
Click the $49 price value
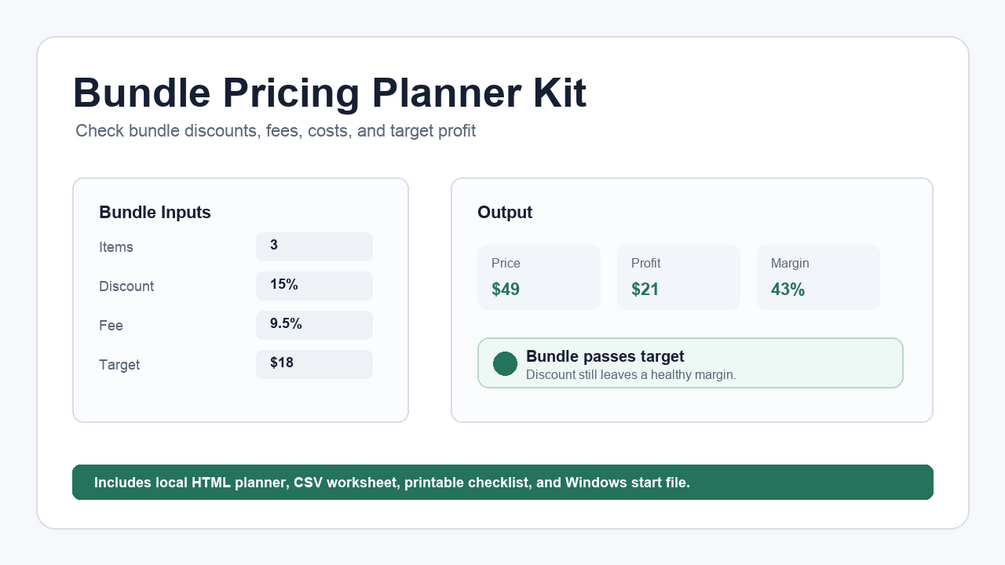click(x=506, y=290)
